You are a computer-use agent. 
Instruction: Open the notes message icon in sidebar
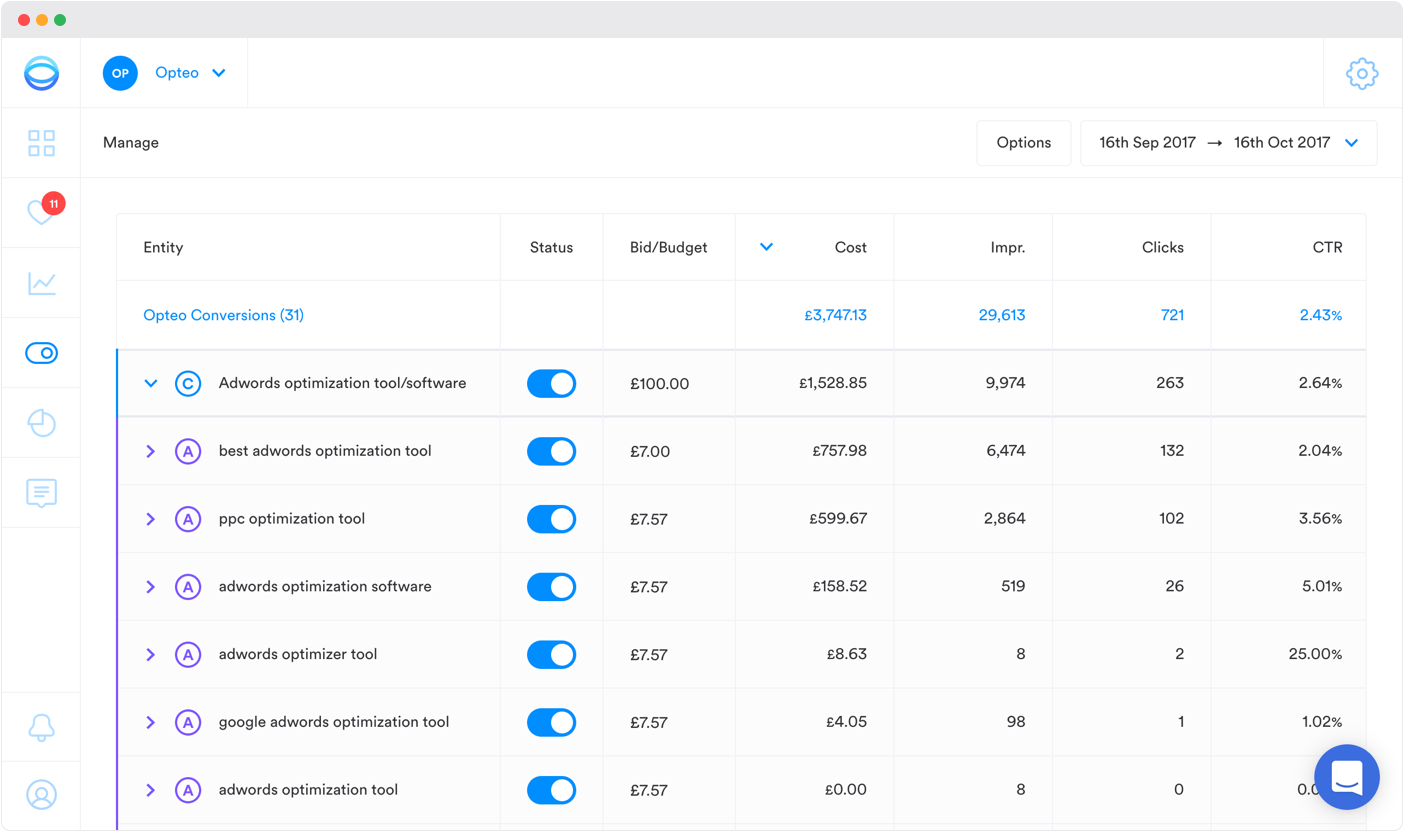42,493
